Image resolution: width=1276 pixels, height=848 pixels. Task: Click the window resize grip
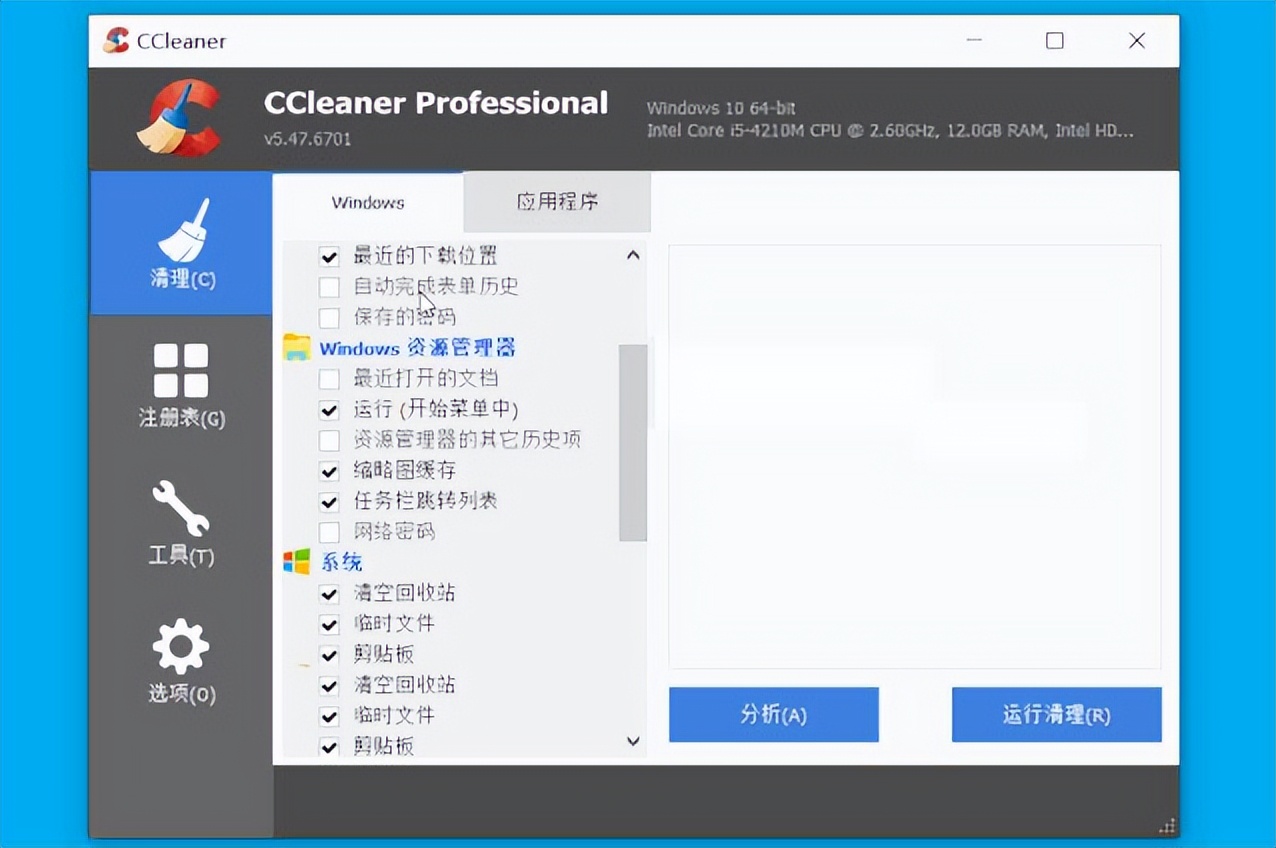1166,827
